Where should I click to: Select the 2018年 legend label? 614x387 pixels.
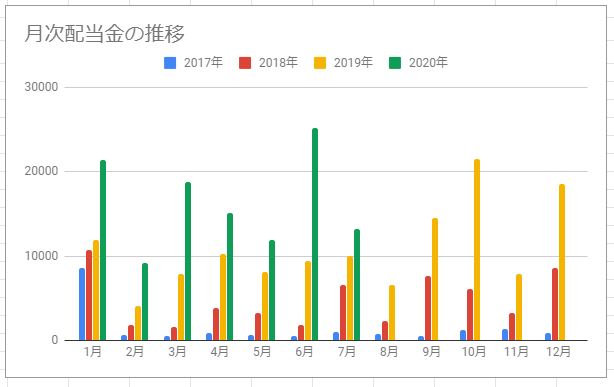pyautogui.click(x=278, y=63)
